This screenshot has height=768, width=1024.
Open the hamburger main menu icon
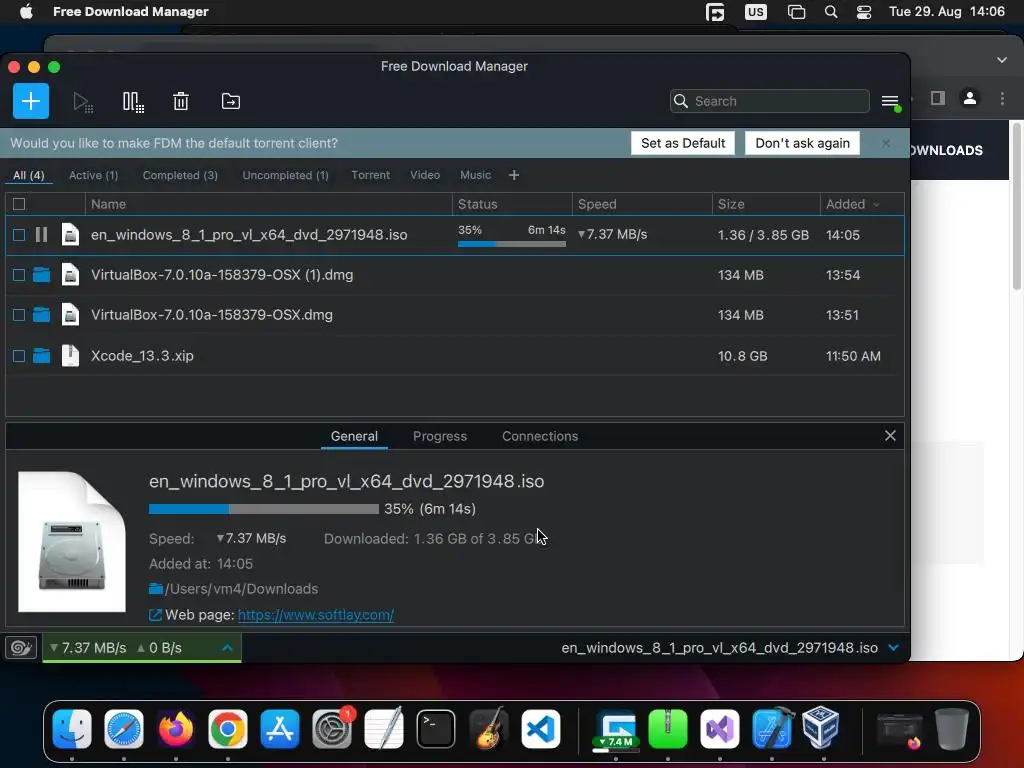(890, 102)
